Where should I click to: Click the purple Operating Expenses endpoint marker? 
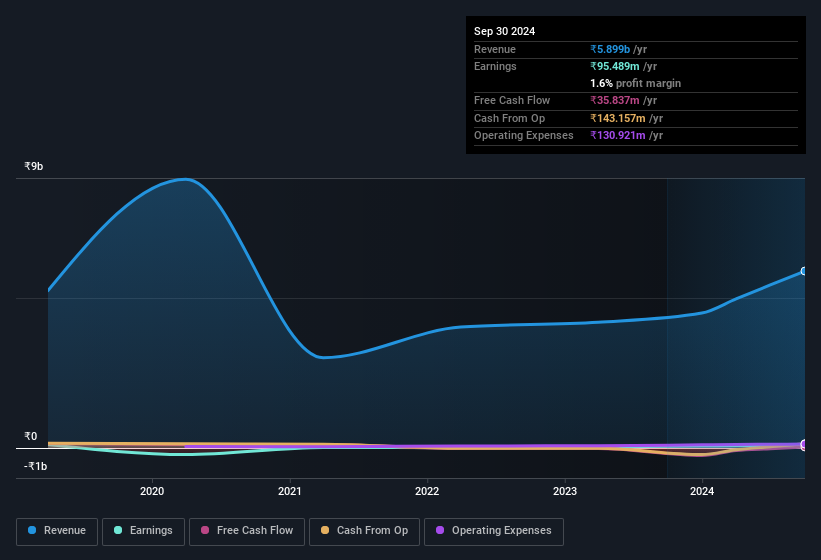point(804,444)
